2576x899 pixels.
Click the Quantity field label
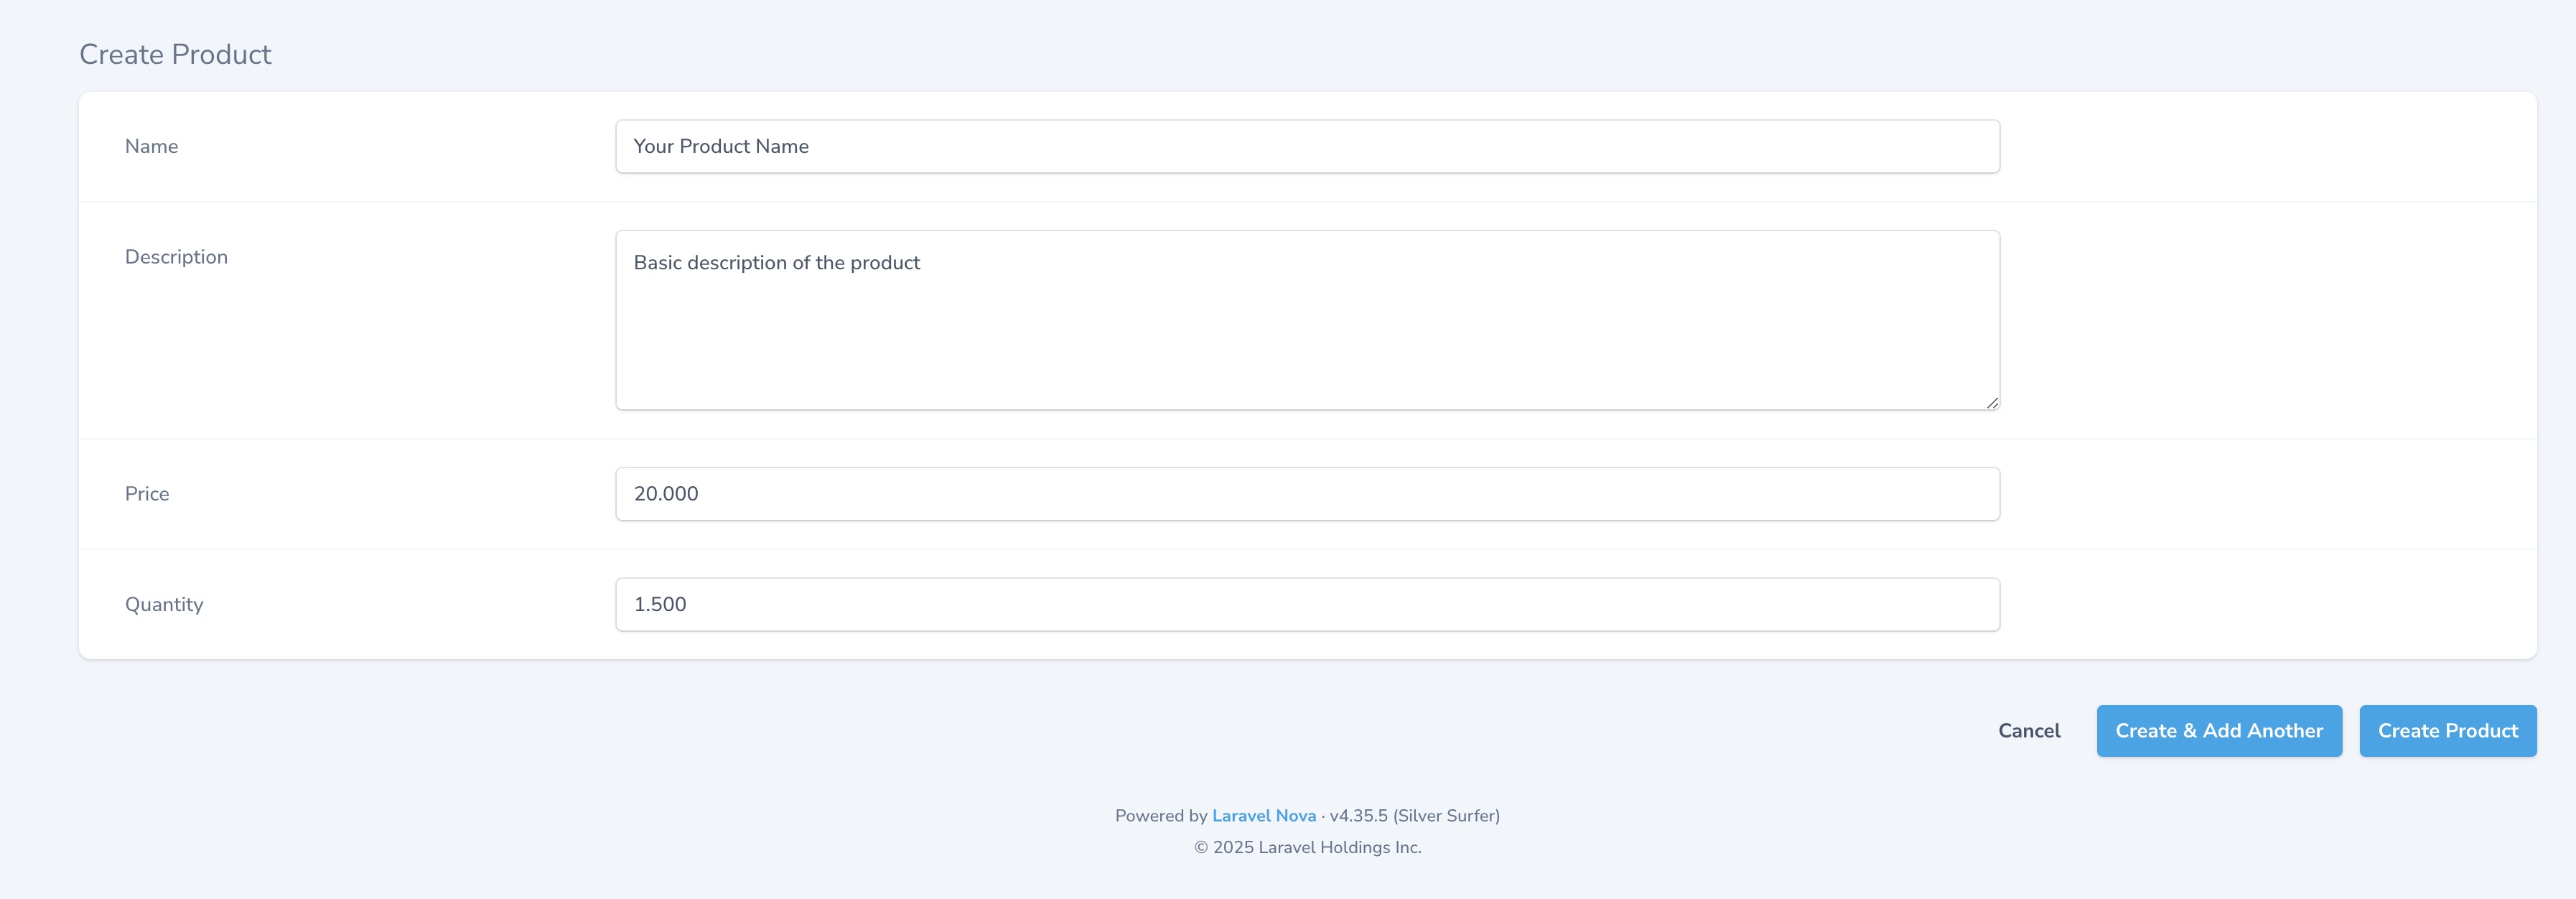pyautogui.click(x=164, y=604)
